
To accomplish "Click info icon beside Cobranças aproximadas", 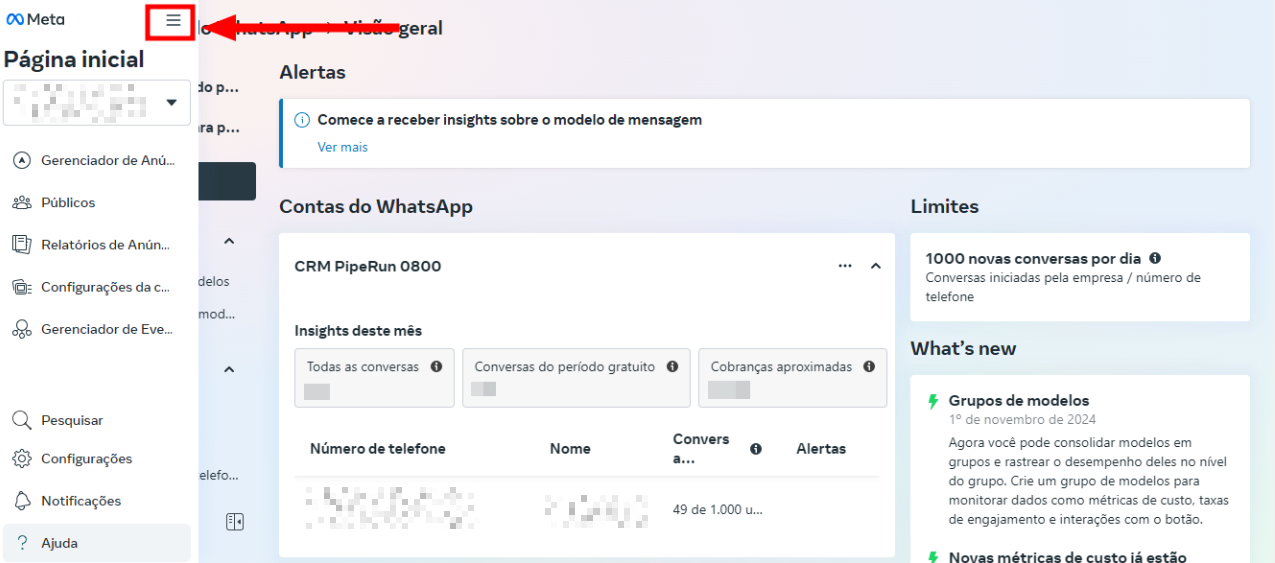I will (x=869, y=367).
